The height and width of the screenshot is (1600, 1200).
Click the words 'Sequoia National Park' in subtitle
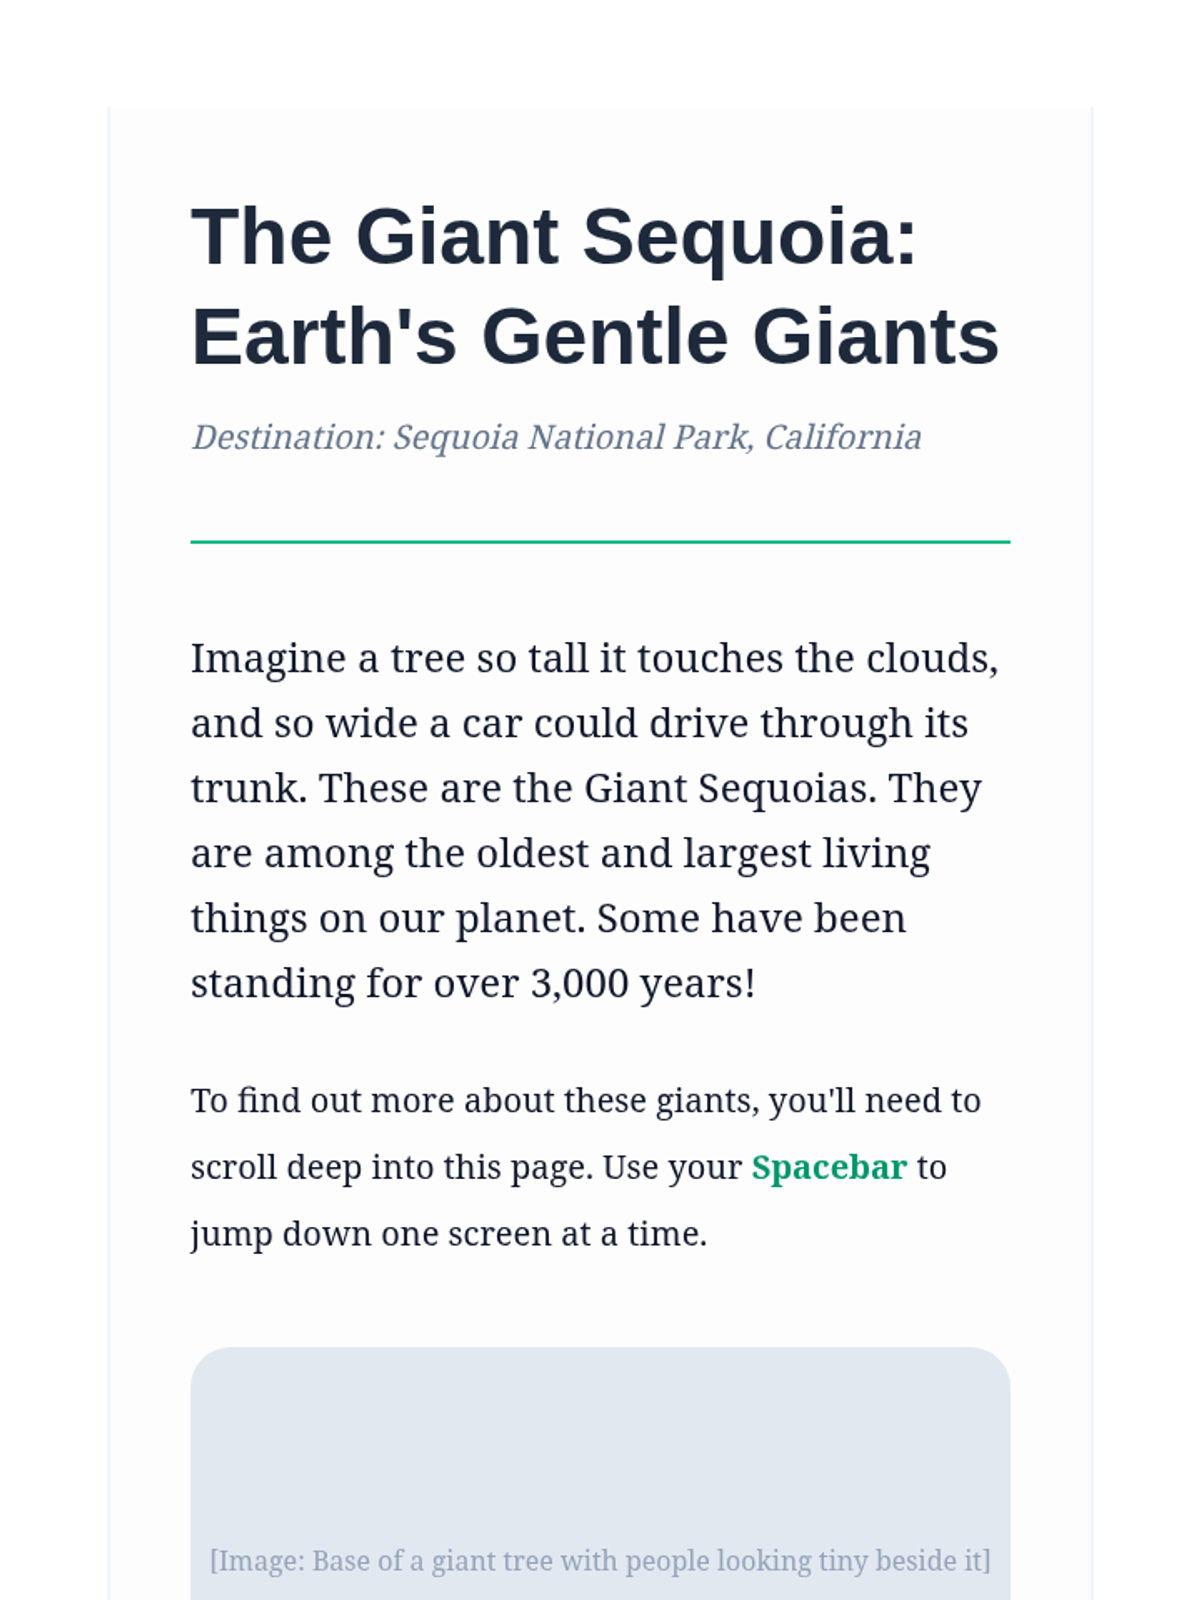tap(573, 438)
